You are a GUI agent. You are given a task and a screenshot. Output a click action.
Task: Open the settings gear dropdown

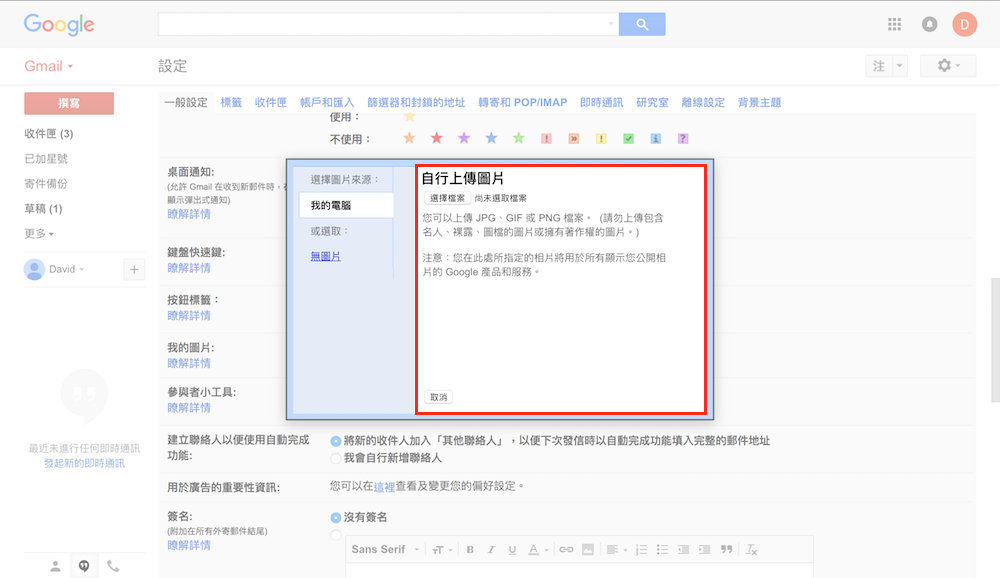tap(947, 66)
